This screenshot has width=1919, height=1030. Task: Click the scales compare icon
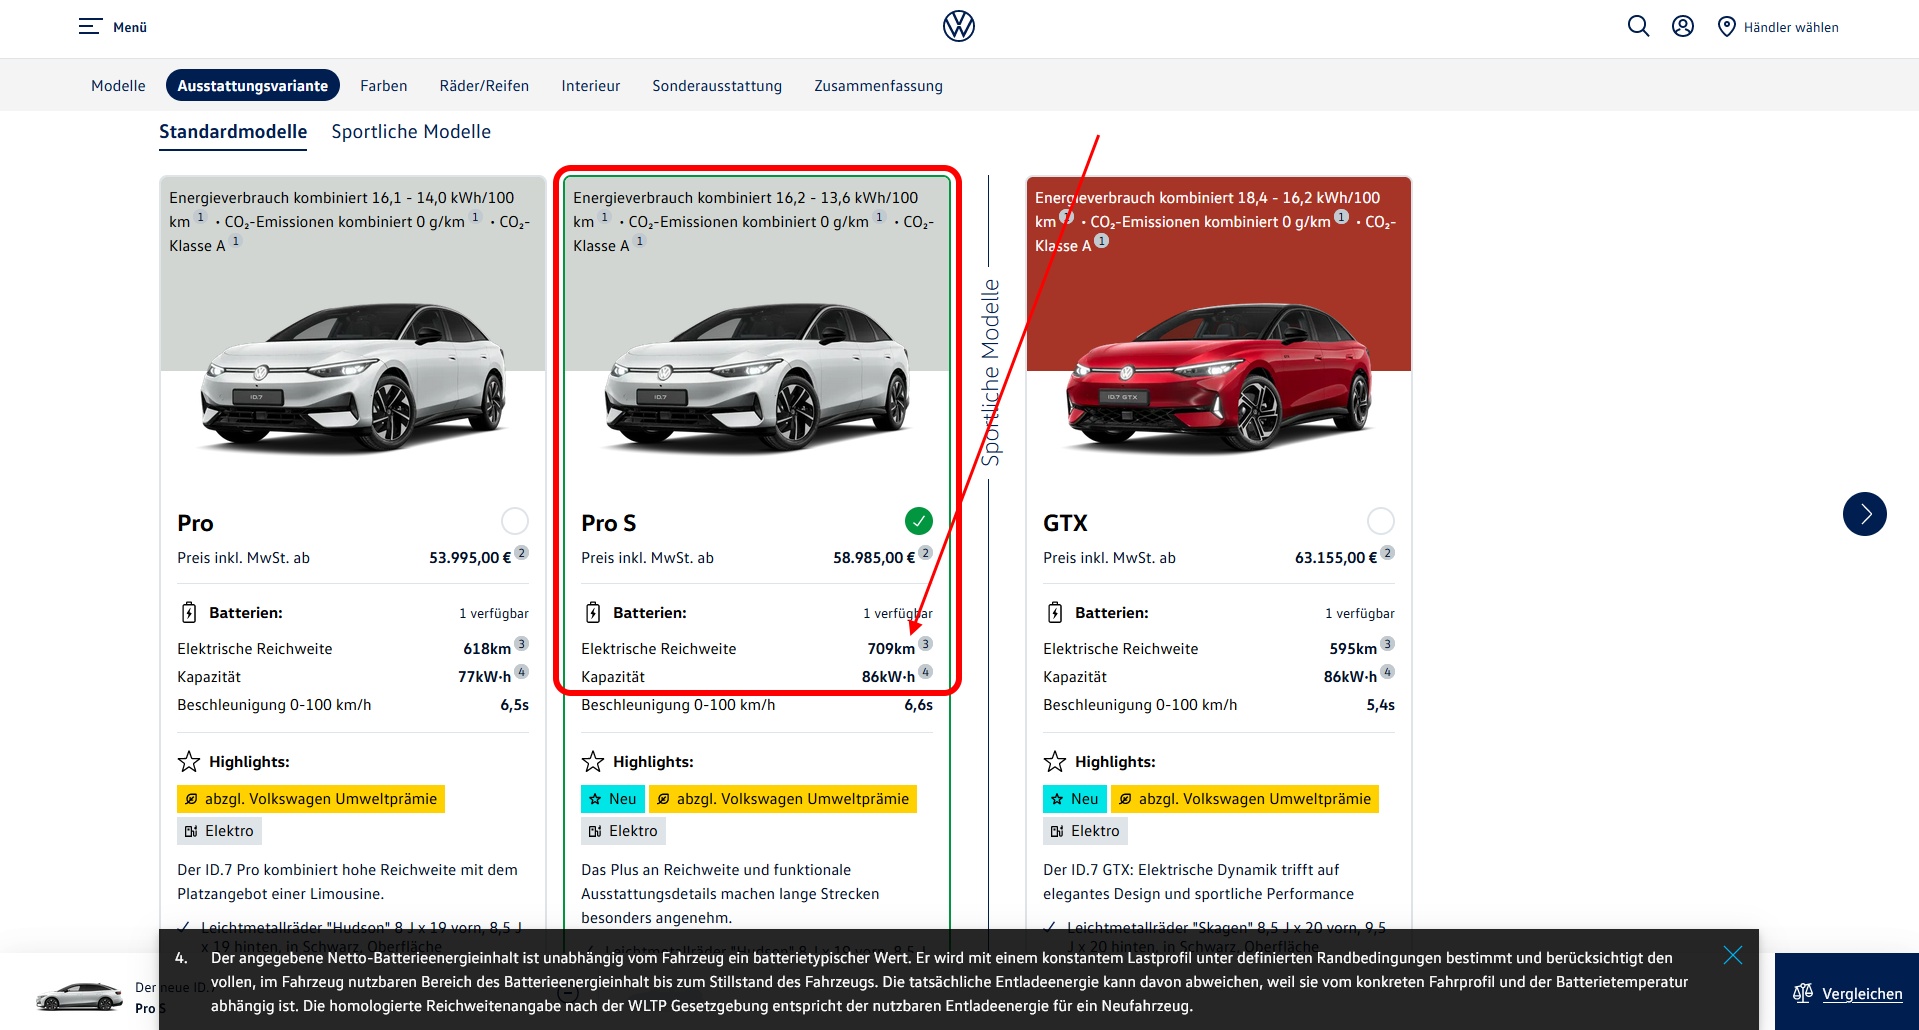[x=1803, y=993]
